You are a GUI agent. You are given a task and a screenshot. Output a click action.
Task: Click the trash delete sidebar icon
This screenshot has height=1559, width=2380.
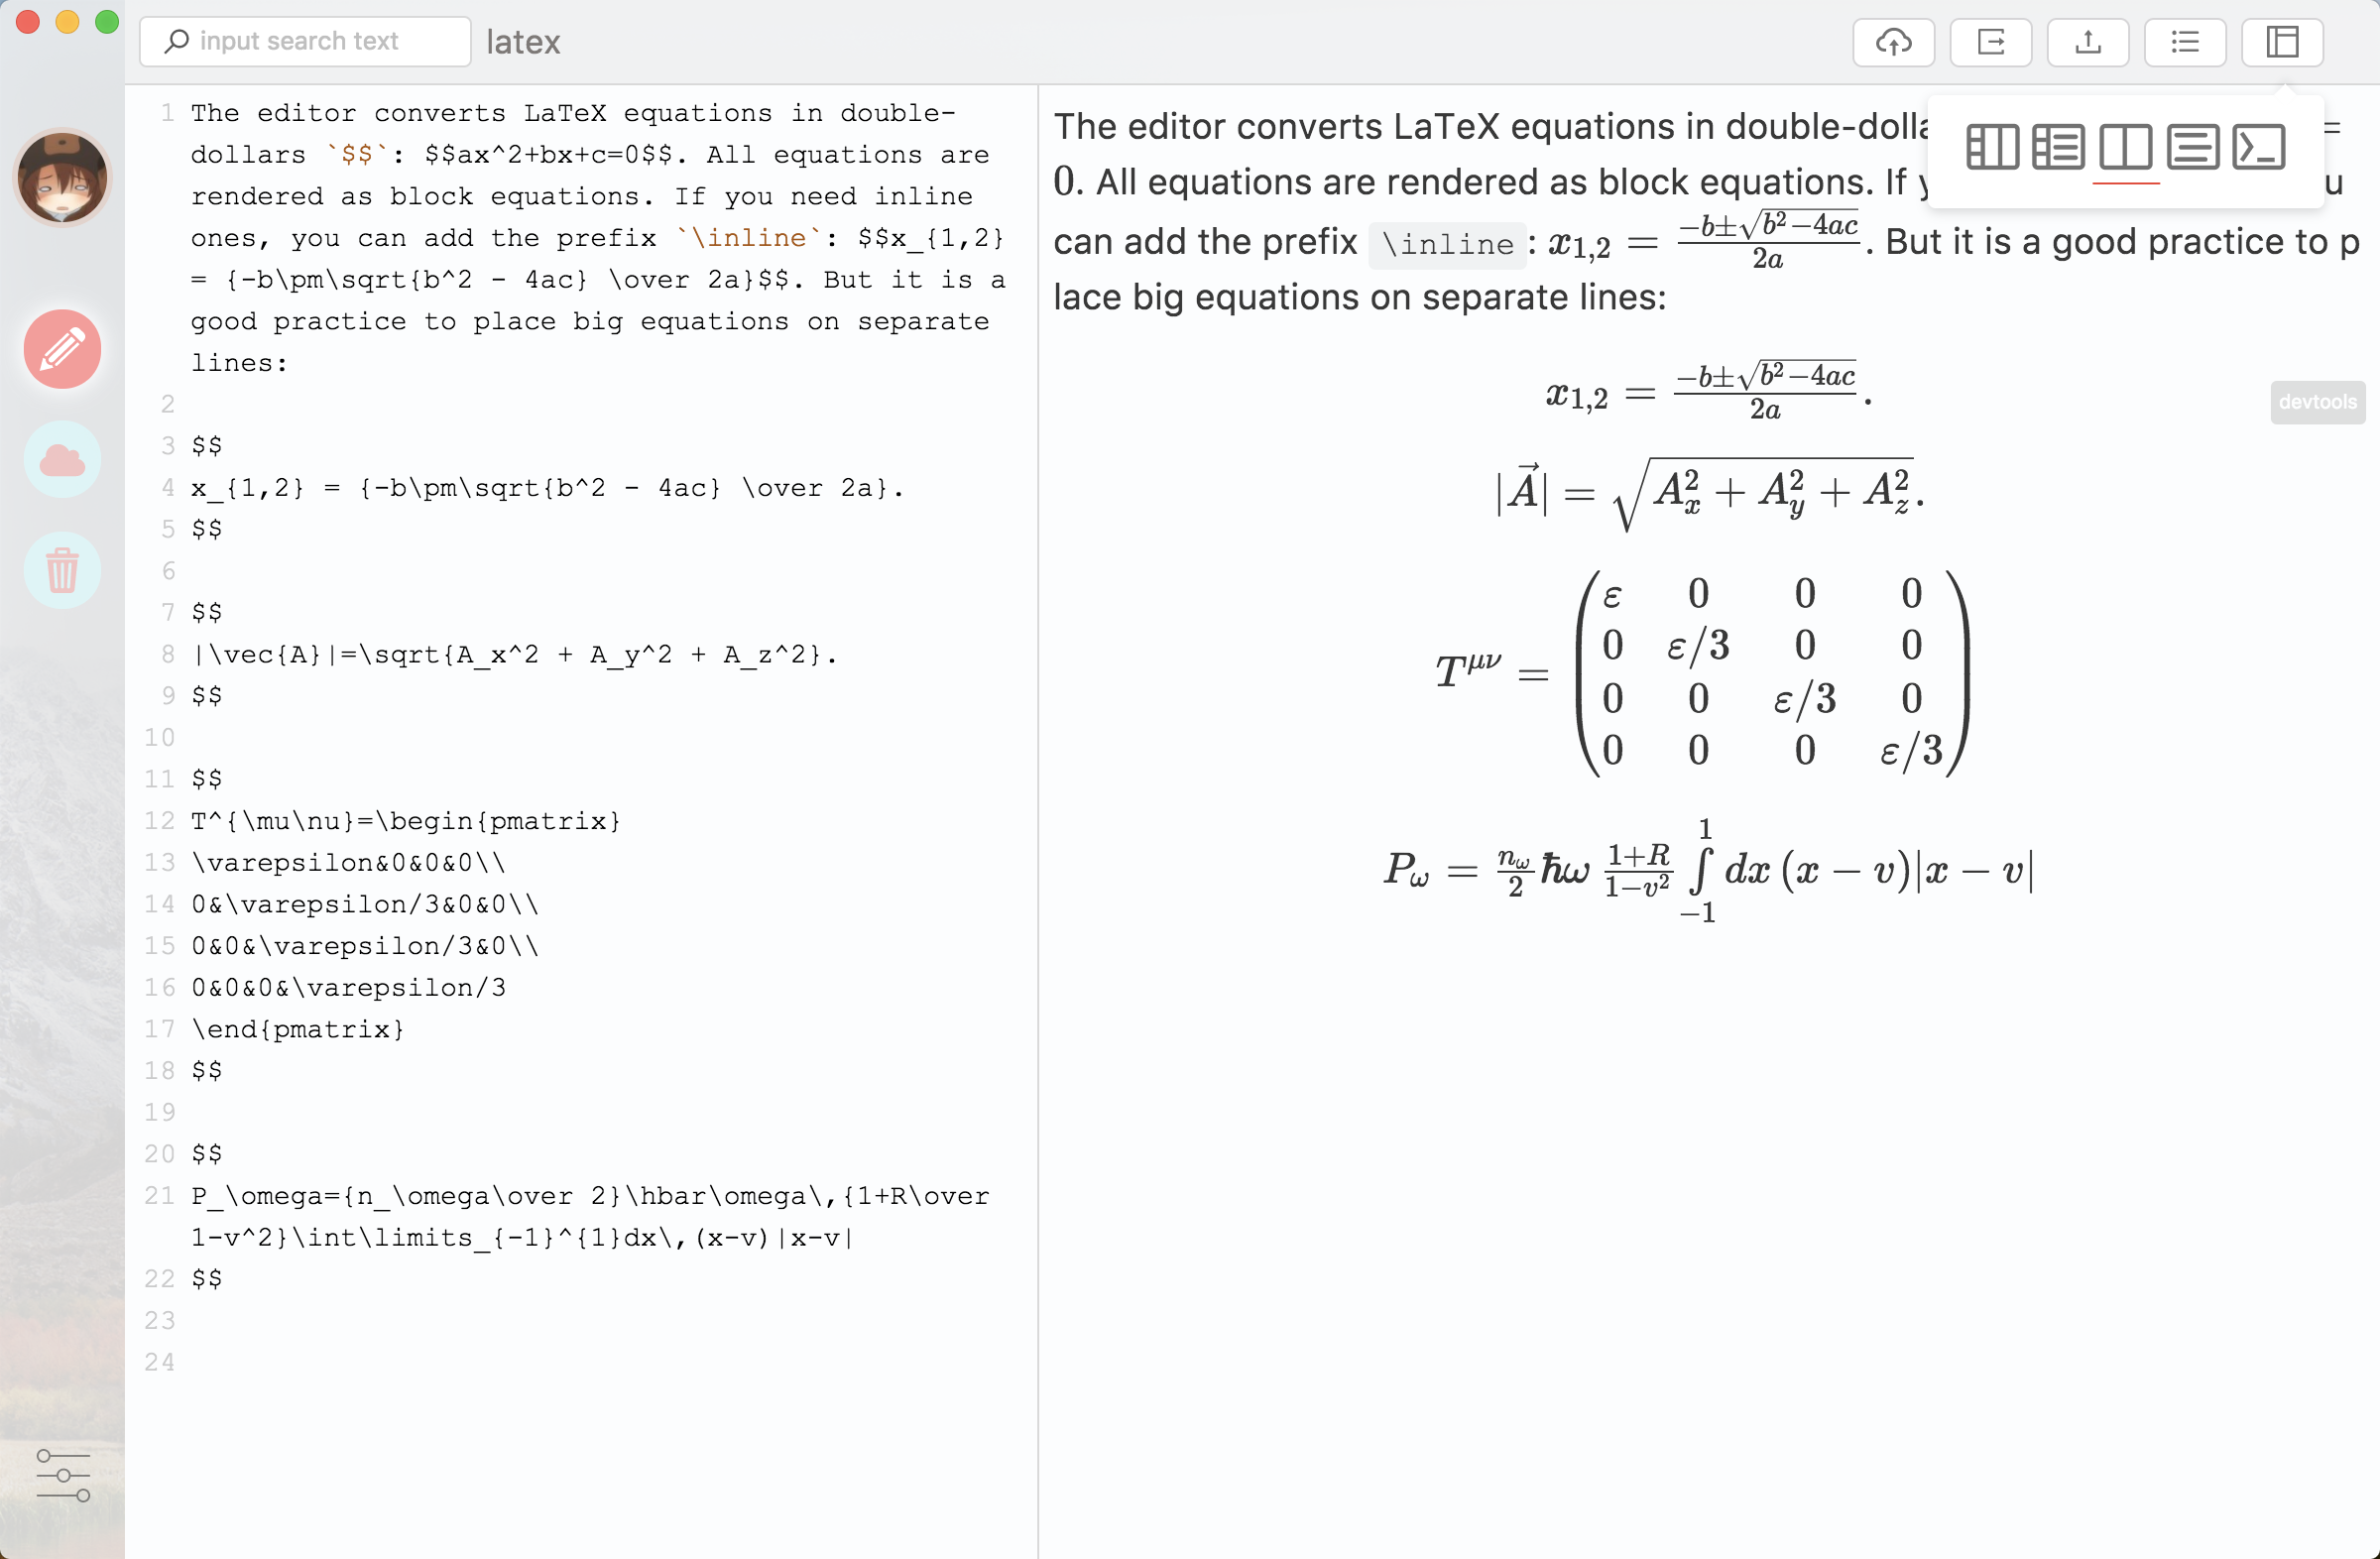point(62,570)
